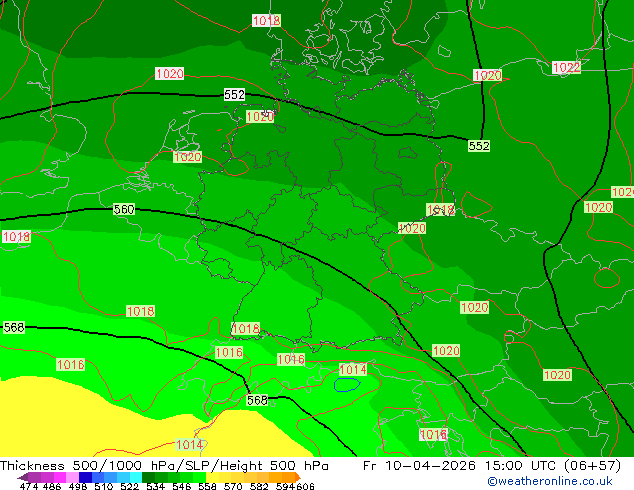This screenshot has width=634, height=490.
Task: Click the dark green swatch above 534 in the legend
Action: tap(148, 477)
